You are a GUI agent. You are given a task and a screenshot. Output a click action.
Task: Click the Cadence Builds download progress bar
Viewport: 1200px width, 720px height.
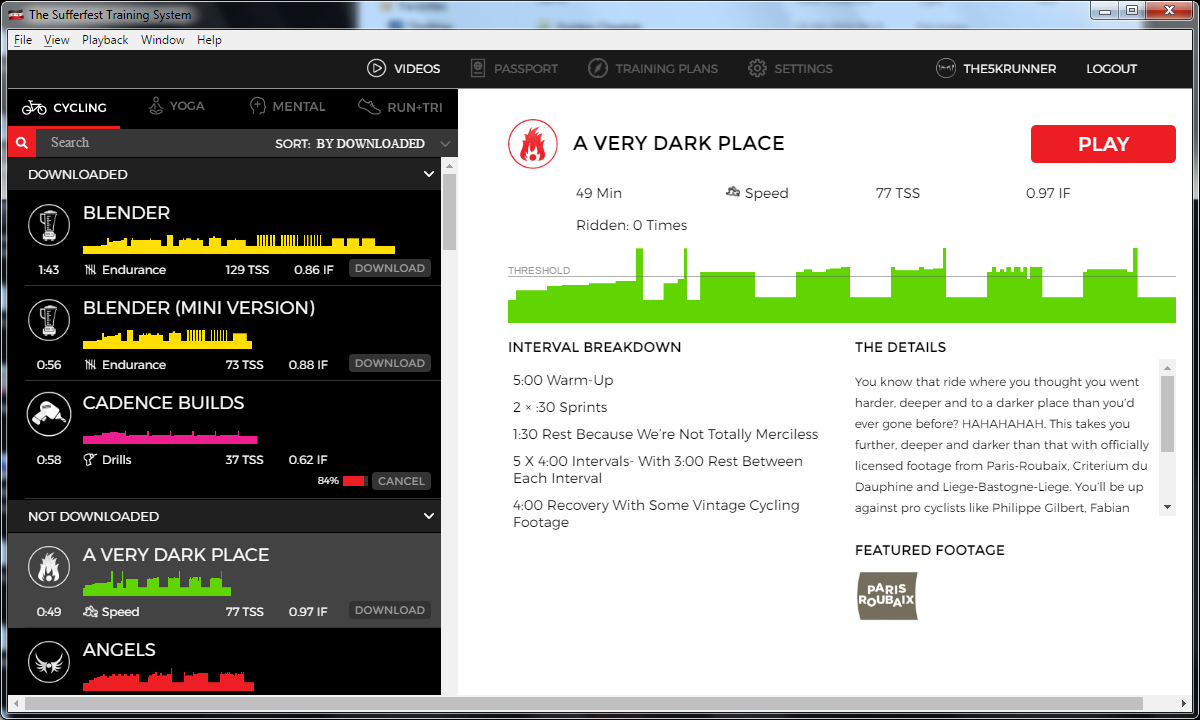(355, 481)
